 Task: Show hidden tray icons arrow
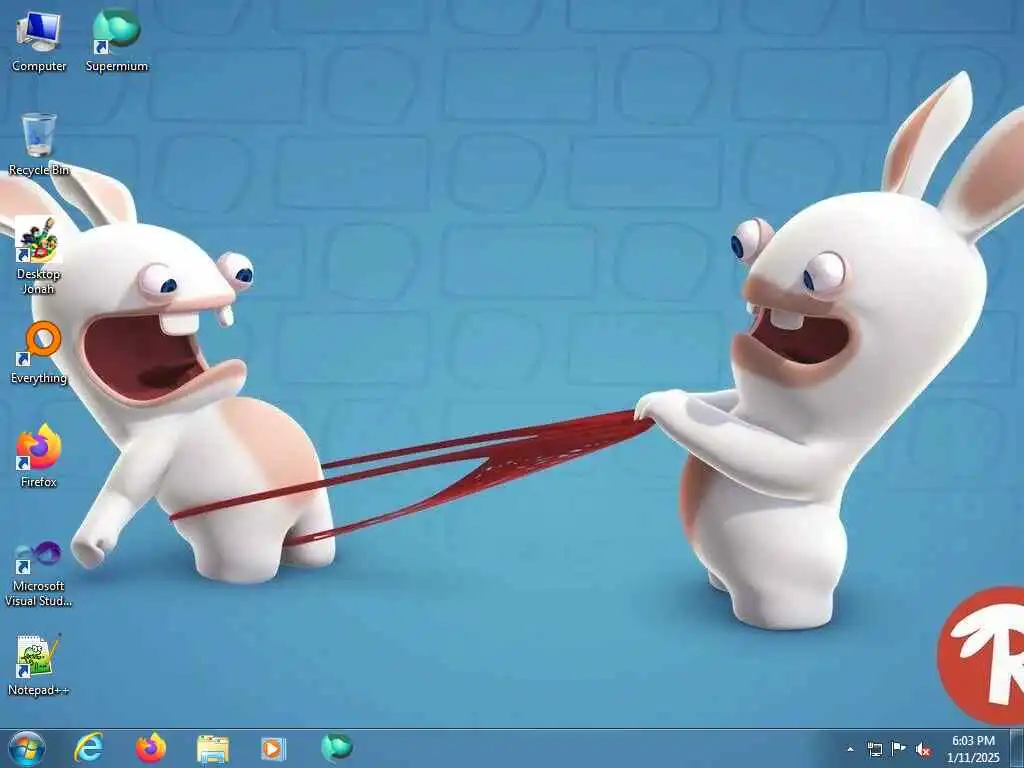850,749
